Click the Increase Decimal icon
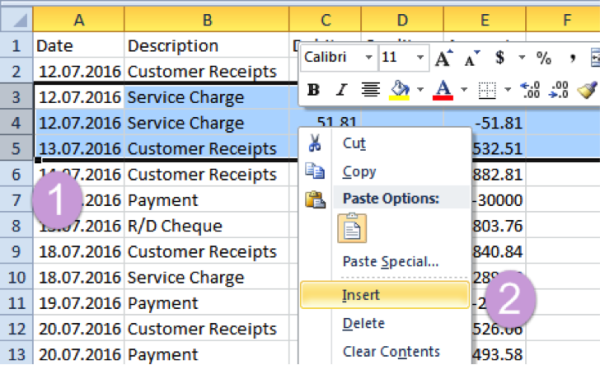Screen dimensions: 600x365 [x=530, y=90]
